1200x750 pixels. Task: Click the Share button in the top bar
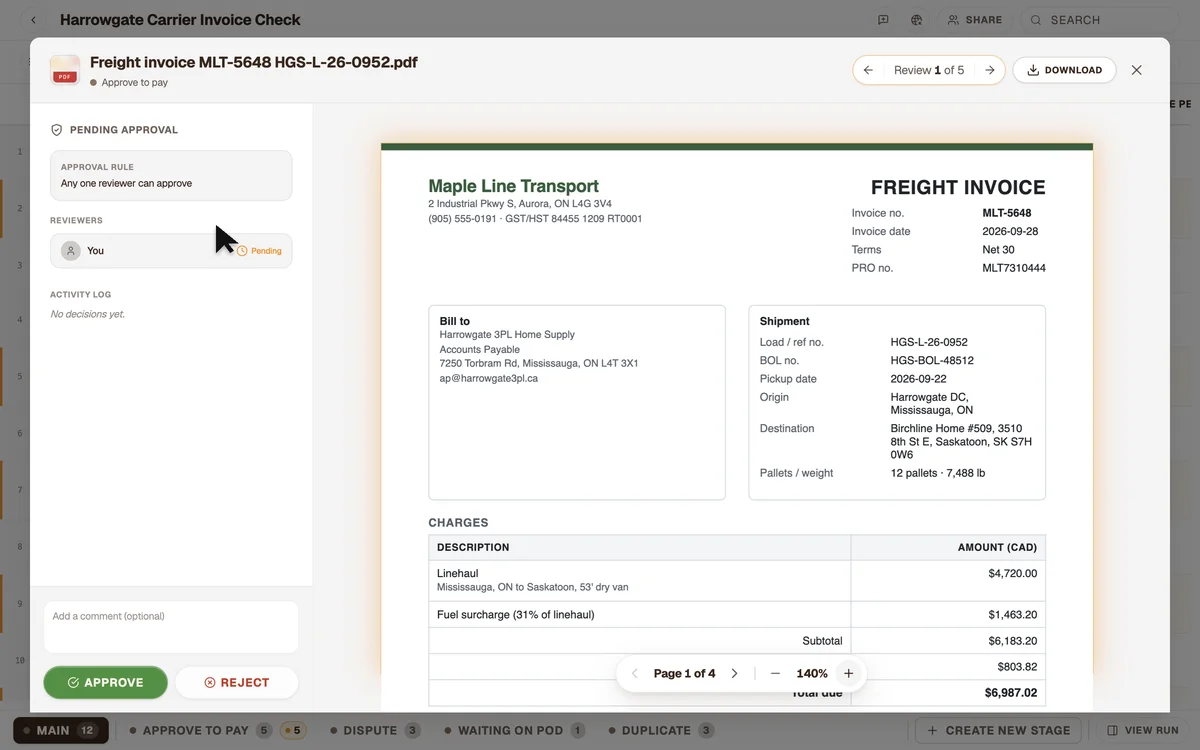975,20
